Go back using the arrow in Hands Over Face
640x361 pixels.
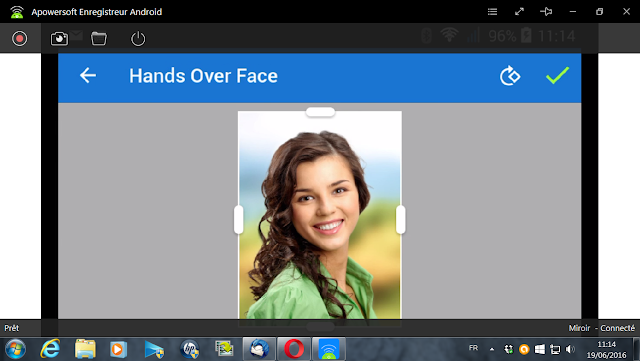(x=88, y=76)
